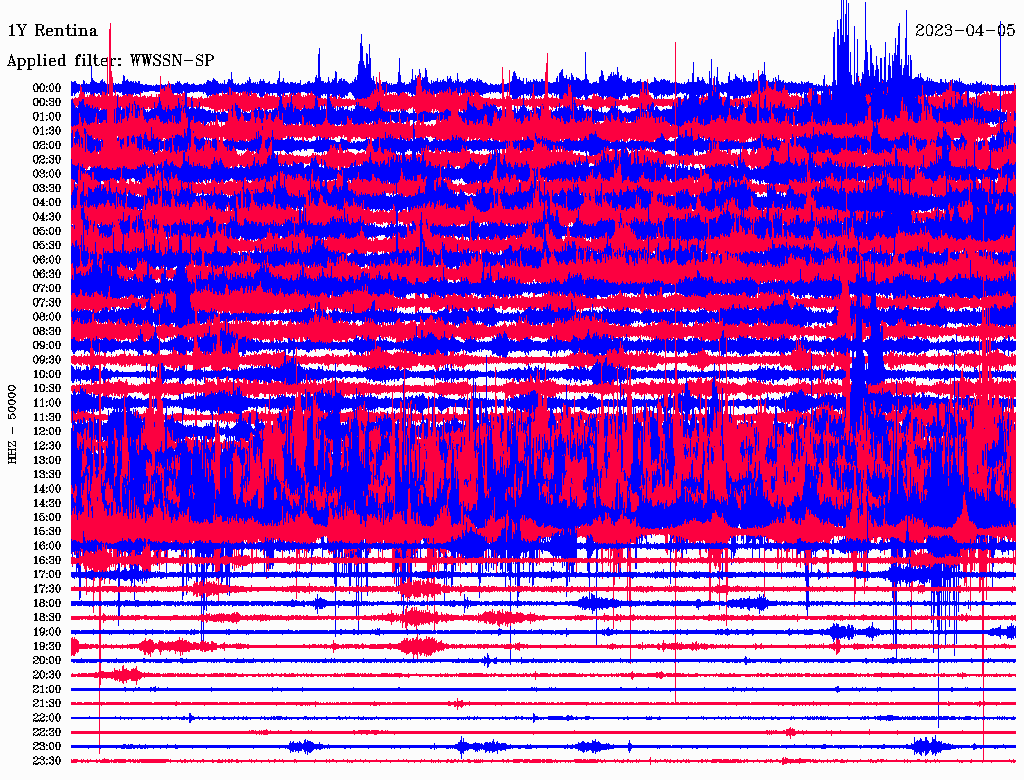1024x780 pixels.
Task: Select the 22:30 time label
Action: 47,732
